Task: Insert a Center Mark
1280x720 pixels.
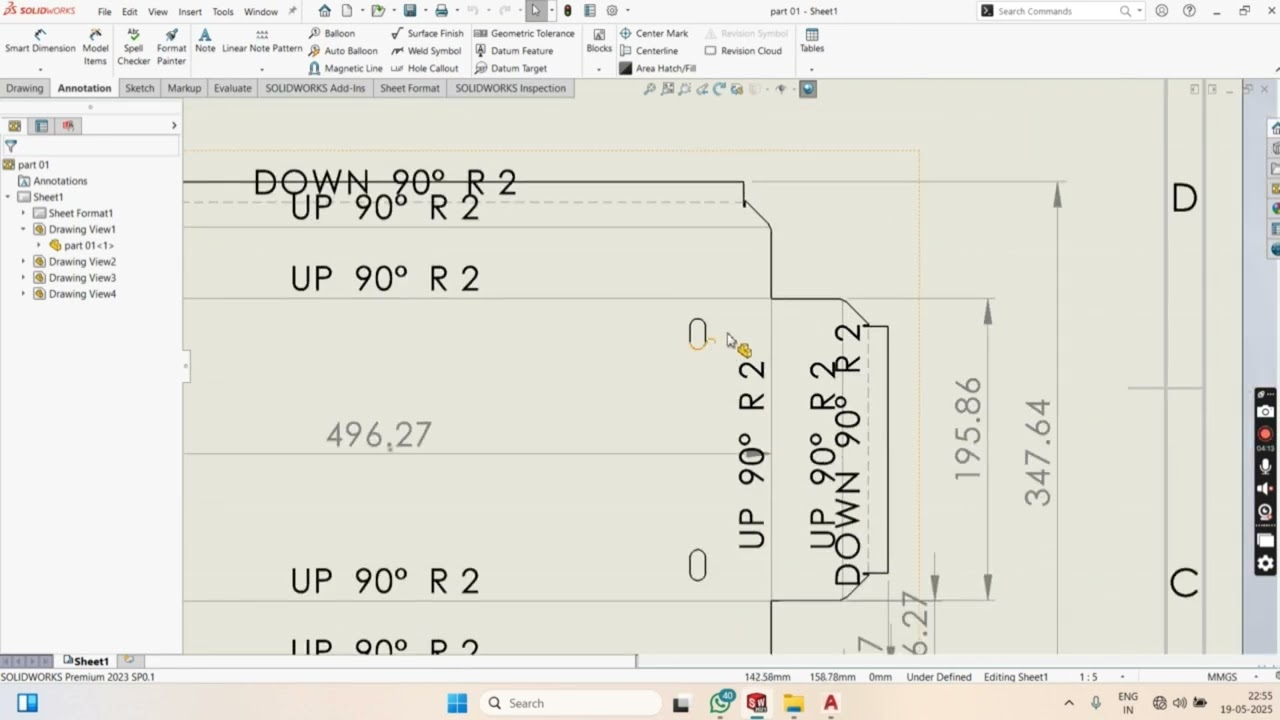Action: 653,33
